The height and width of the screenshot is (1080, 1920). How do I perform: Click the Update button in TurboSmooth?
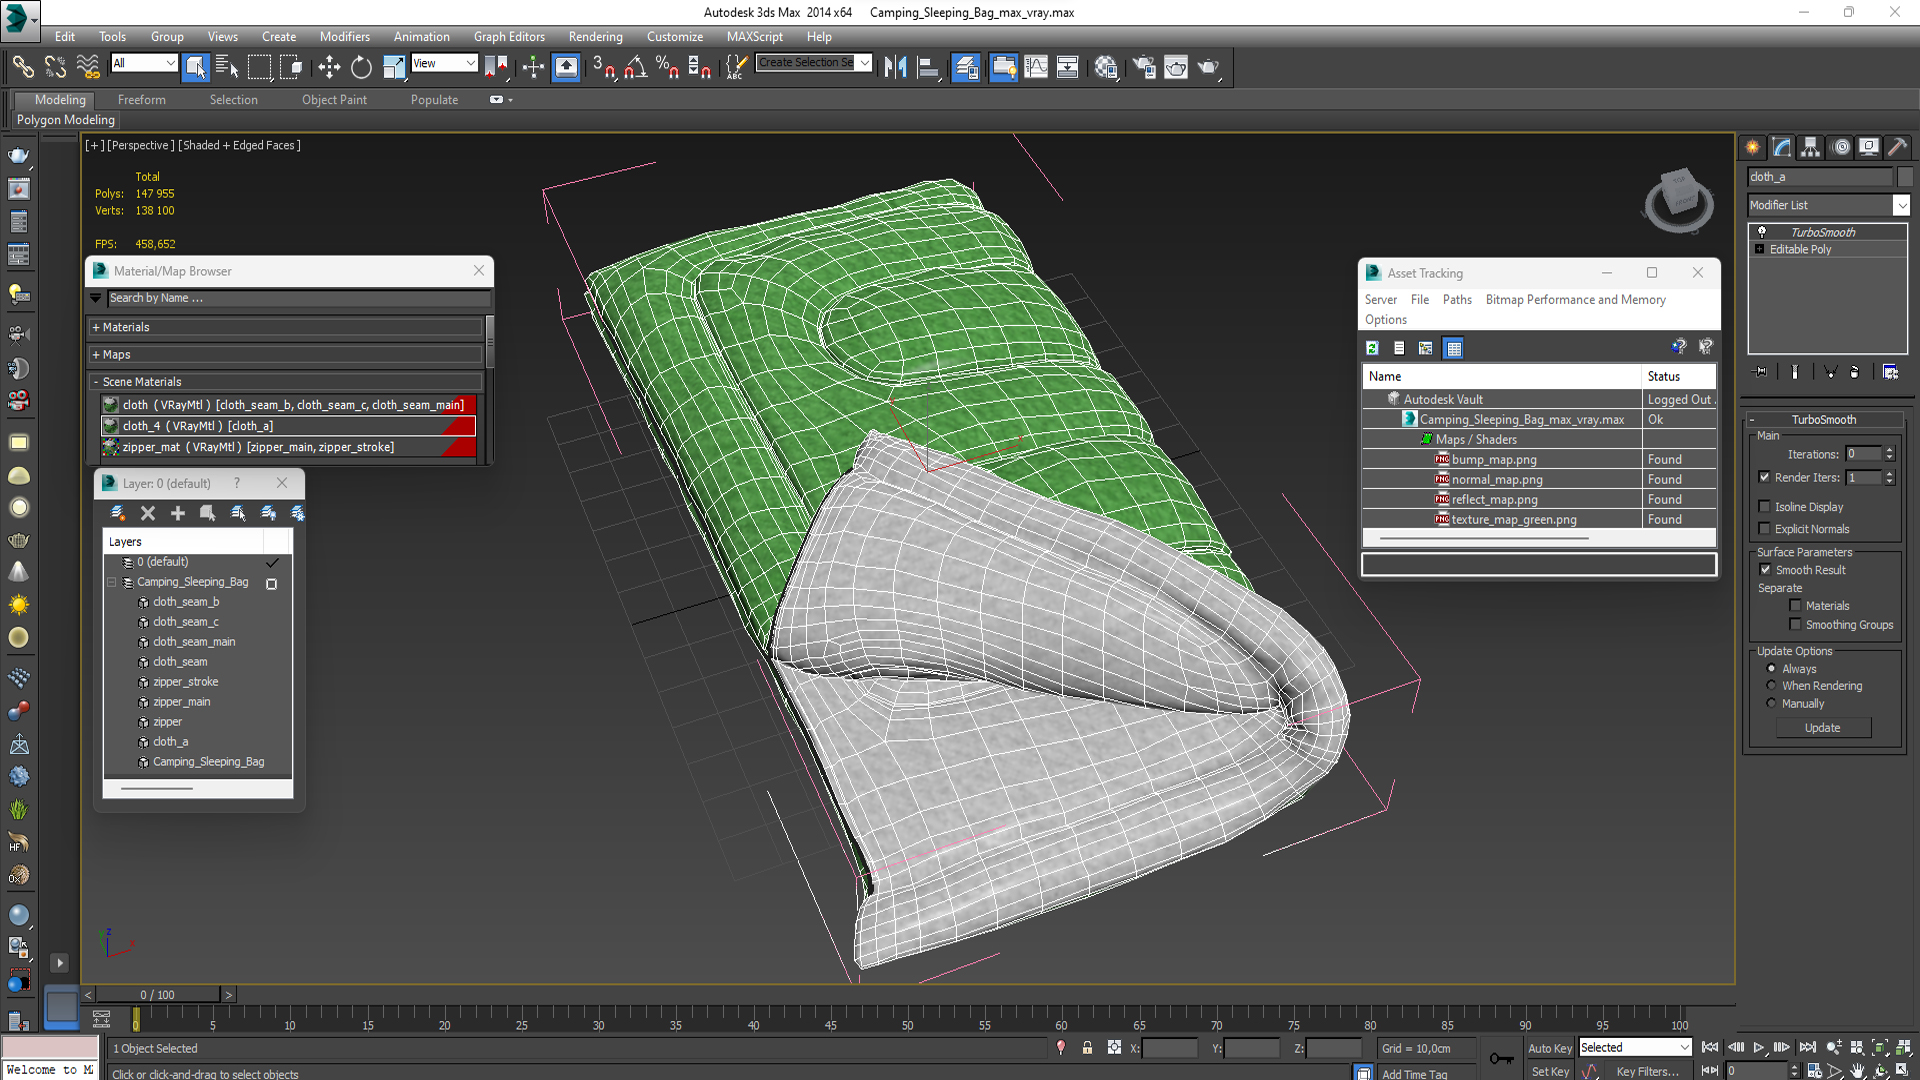coord(1822,728)
